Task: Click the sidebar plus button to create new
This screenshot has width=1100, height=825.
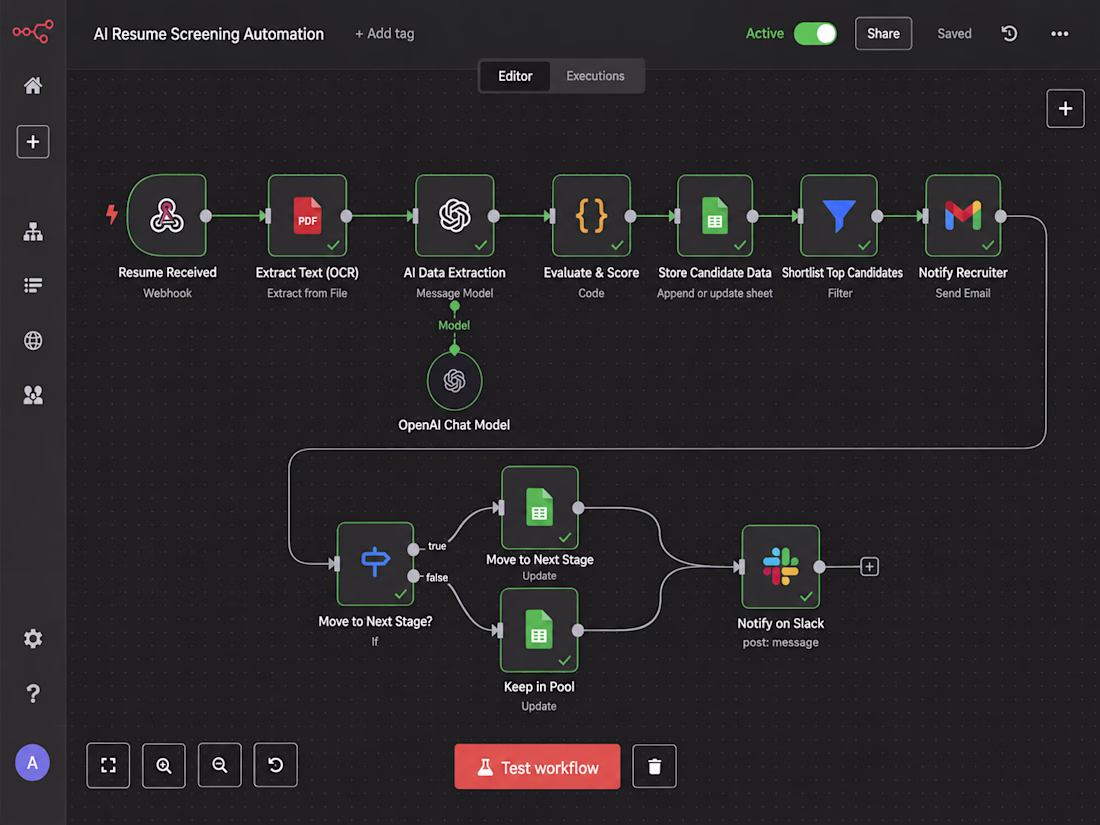Action: coord(33,142)
